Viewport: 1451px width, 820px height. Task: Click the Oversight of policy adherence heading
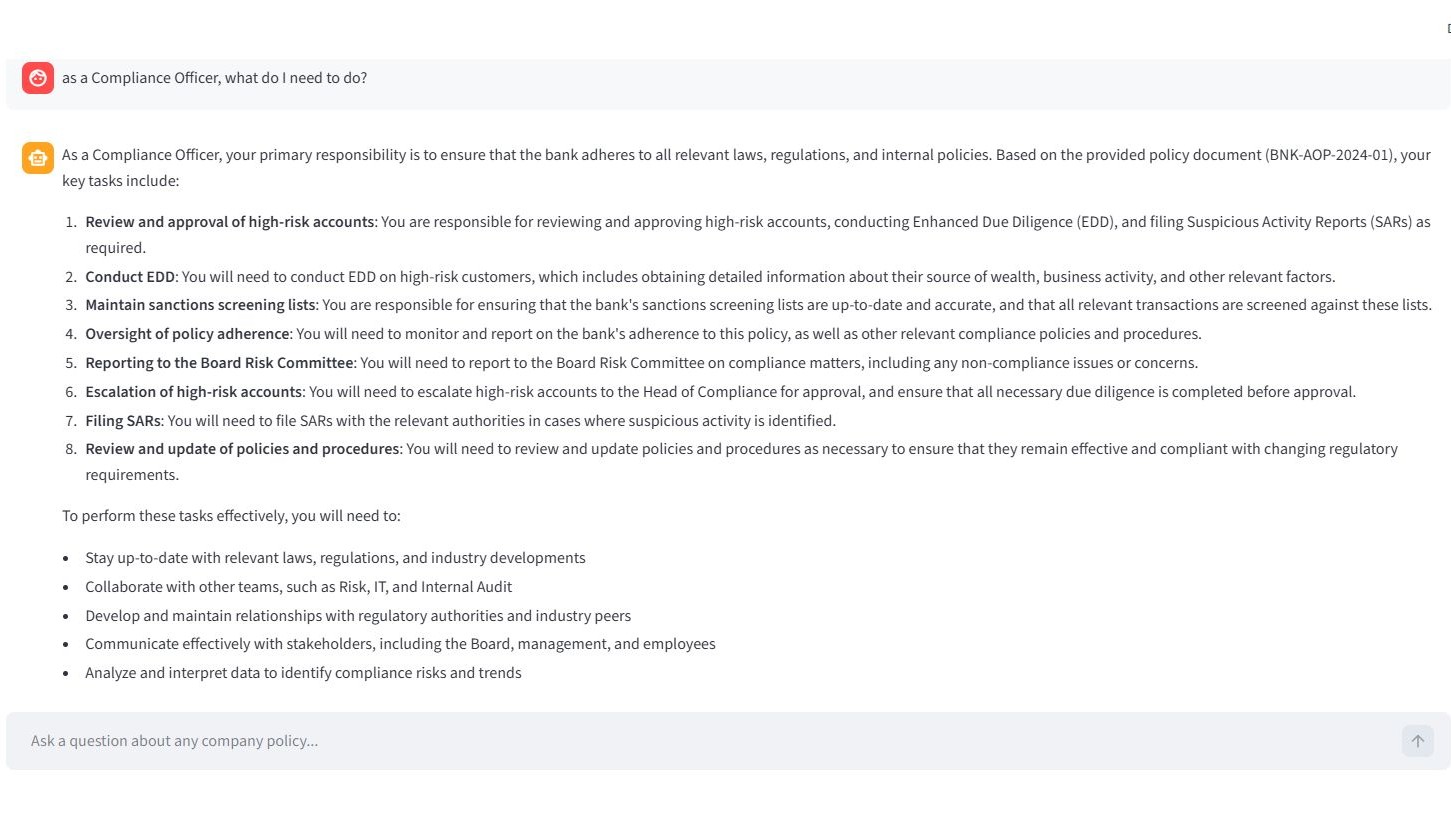[x=186, y=333]
